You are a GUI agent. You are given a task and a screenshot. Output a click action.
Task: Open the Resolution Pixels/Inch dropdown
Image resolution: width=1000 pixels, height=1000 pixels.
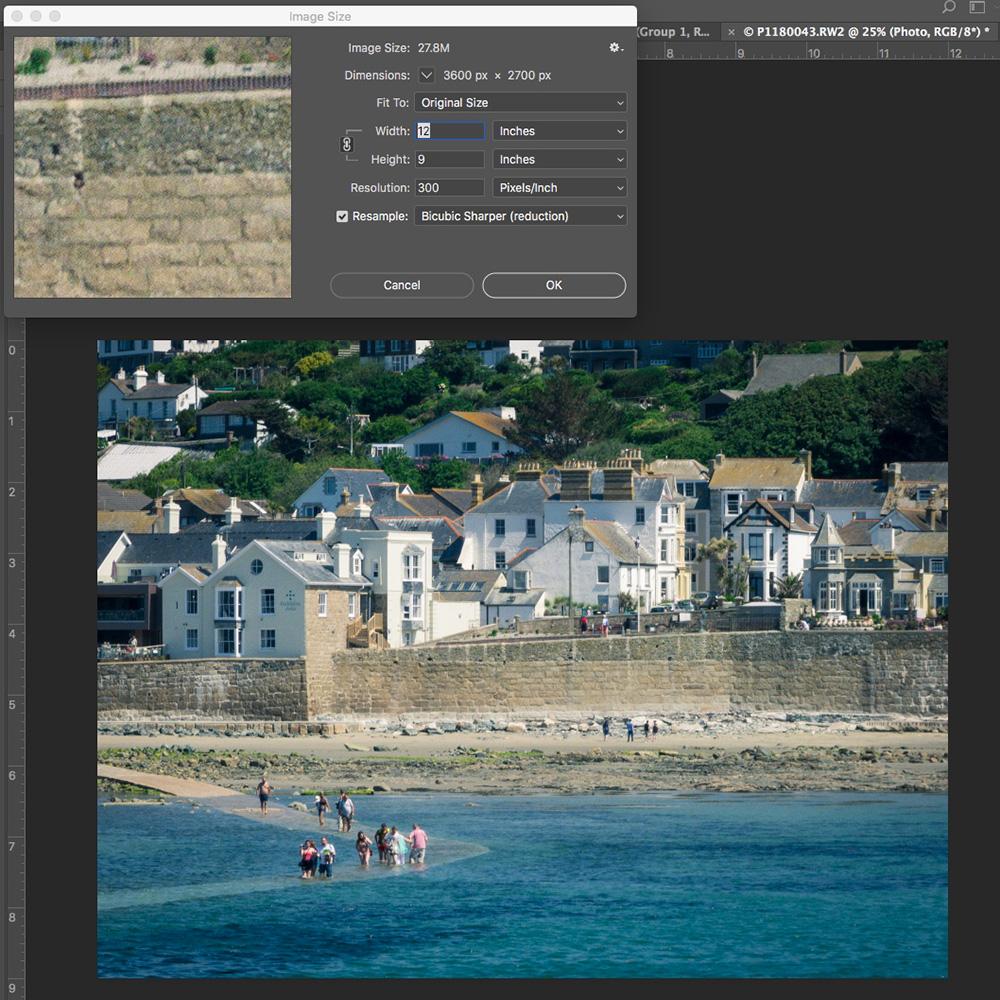point(559,188)
